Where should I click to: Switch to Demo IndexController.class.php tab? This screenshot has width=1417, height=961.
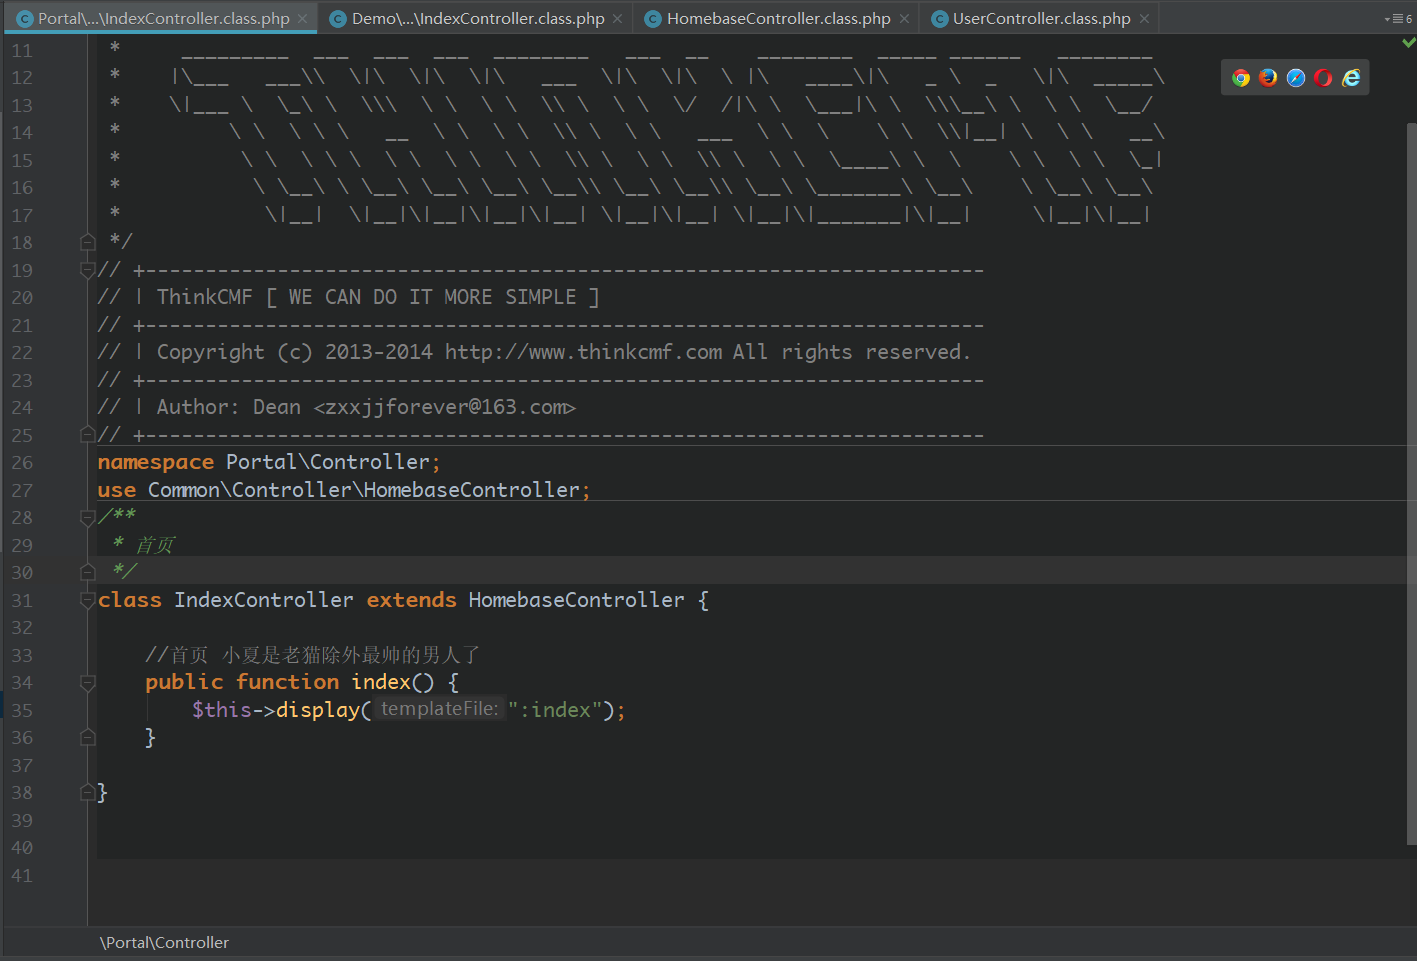pos(478,19)
